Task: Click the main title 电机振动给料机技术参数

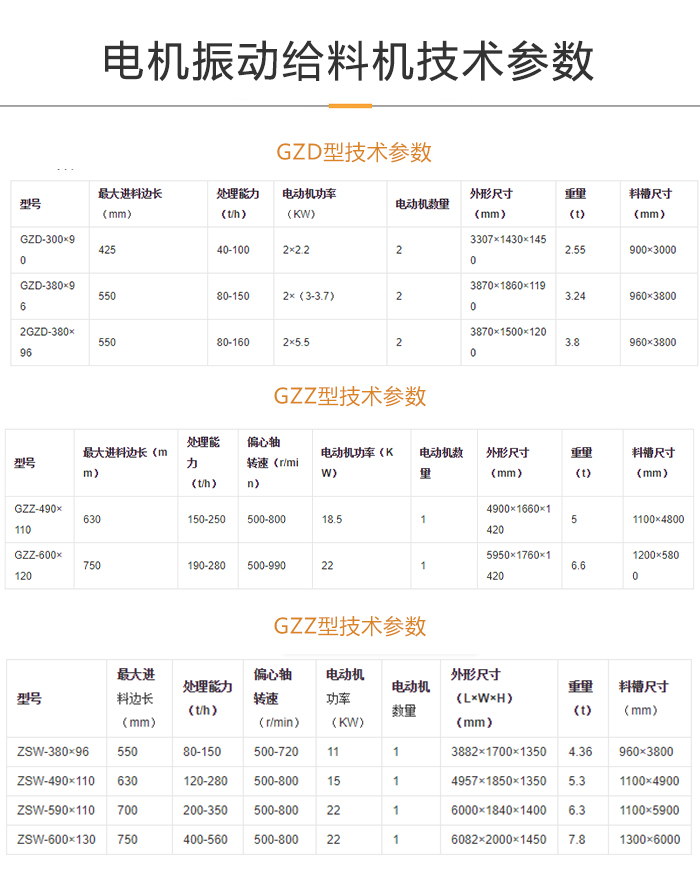Action: click(x=349, y=61)
